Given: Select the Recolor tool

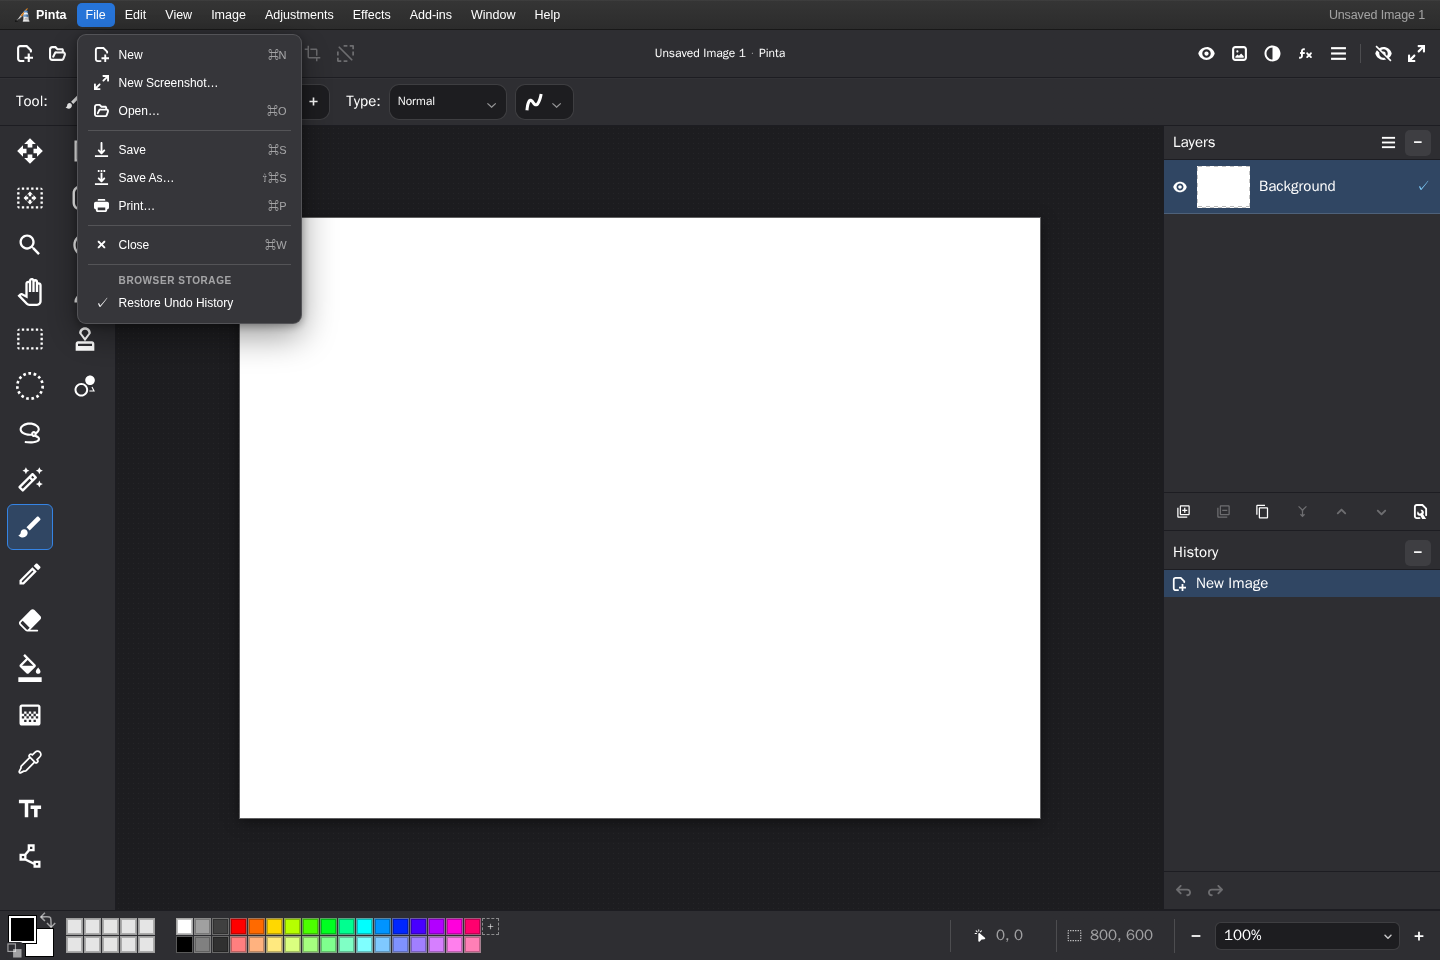Looking at the screenshot, I should [x=85, y=386].
